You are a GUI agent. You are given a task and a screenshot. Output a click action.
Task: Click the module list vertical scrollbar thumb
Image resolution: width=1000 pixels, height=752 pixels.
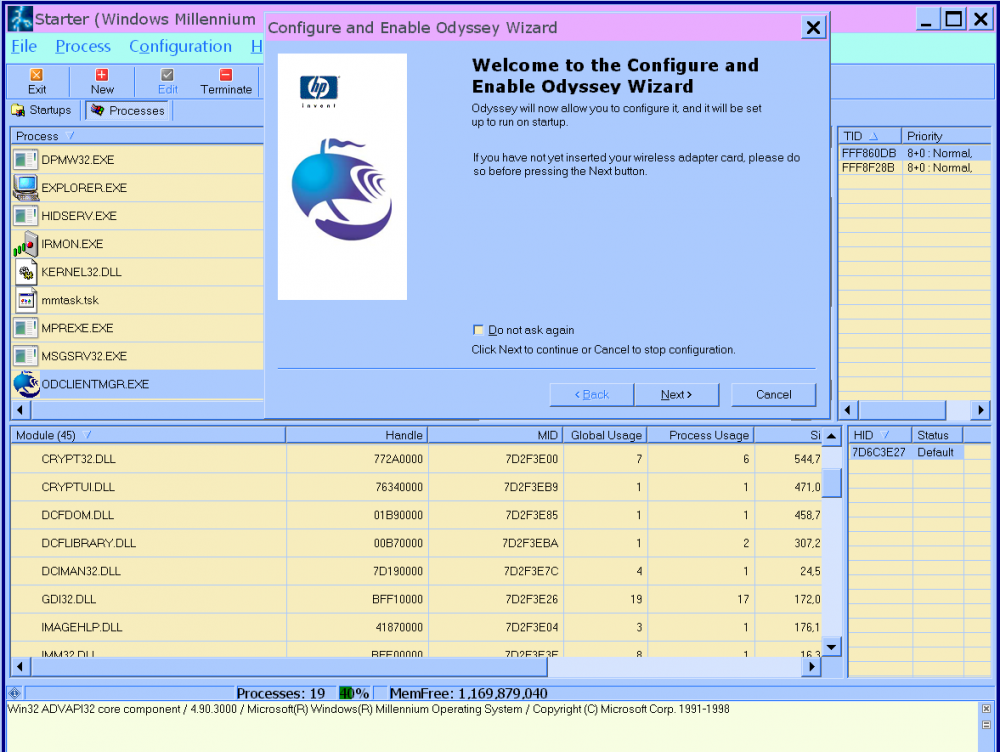[x=831, y=482]
